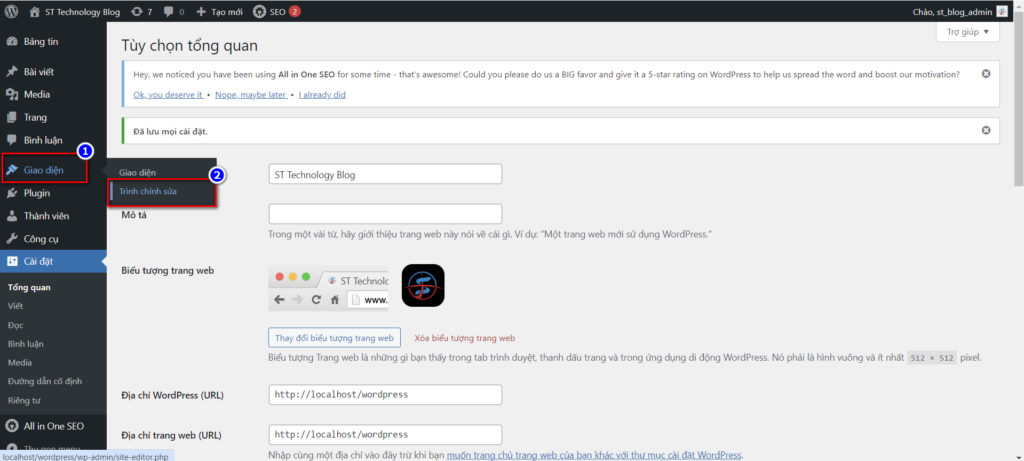Click the SEO gear icon in admin bar
This screenshot has width=1024, height=461.
(x=260, y=11)
